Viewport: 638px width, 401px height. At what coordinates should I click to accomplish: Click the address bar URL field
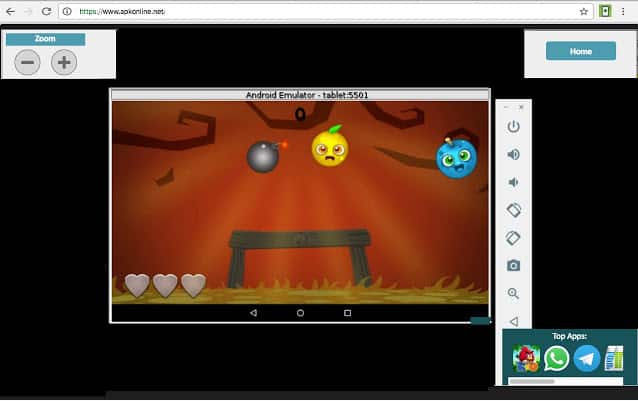(326, 11)
